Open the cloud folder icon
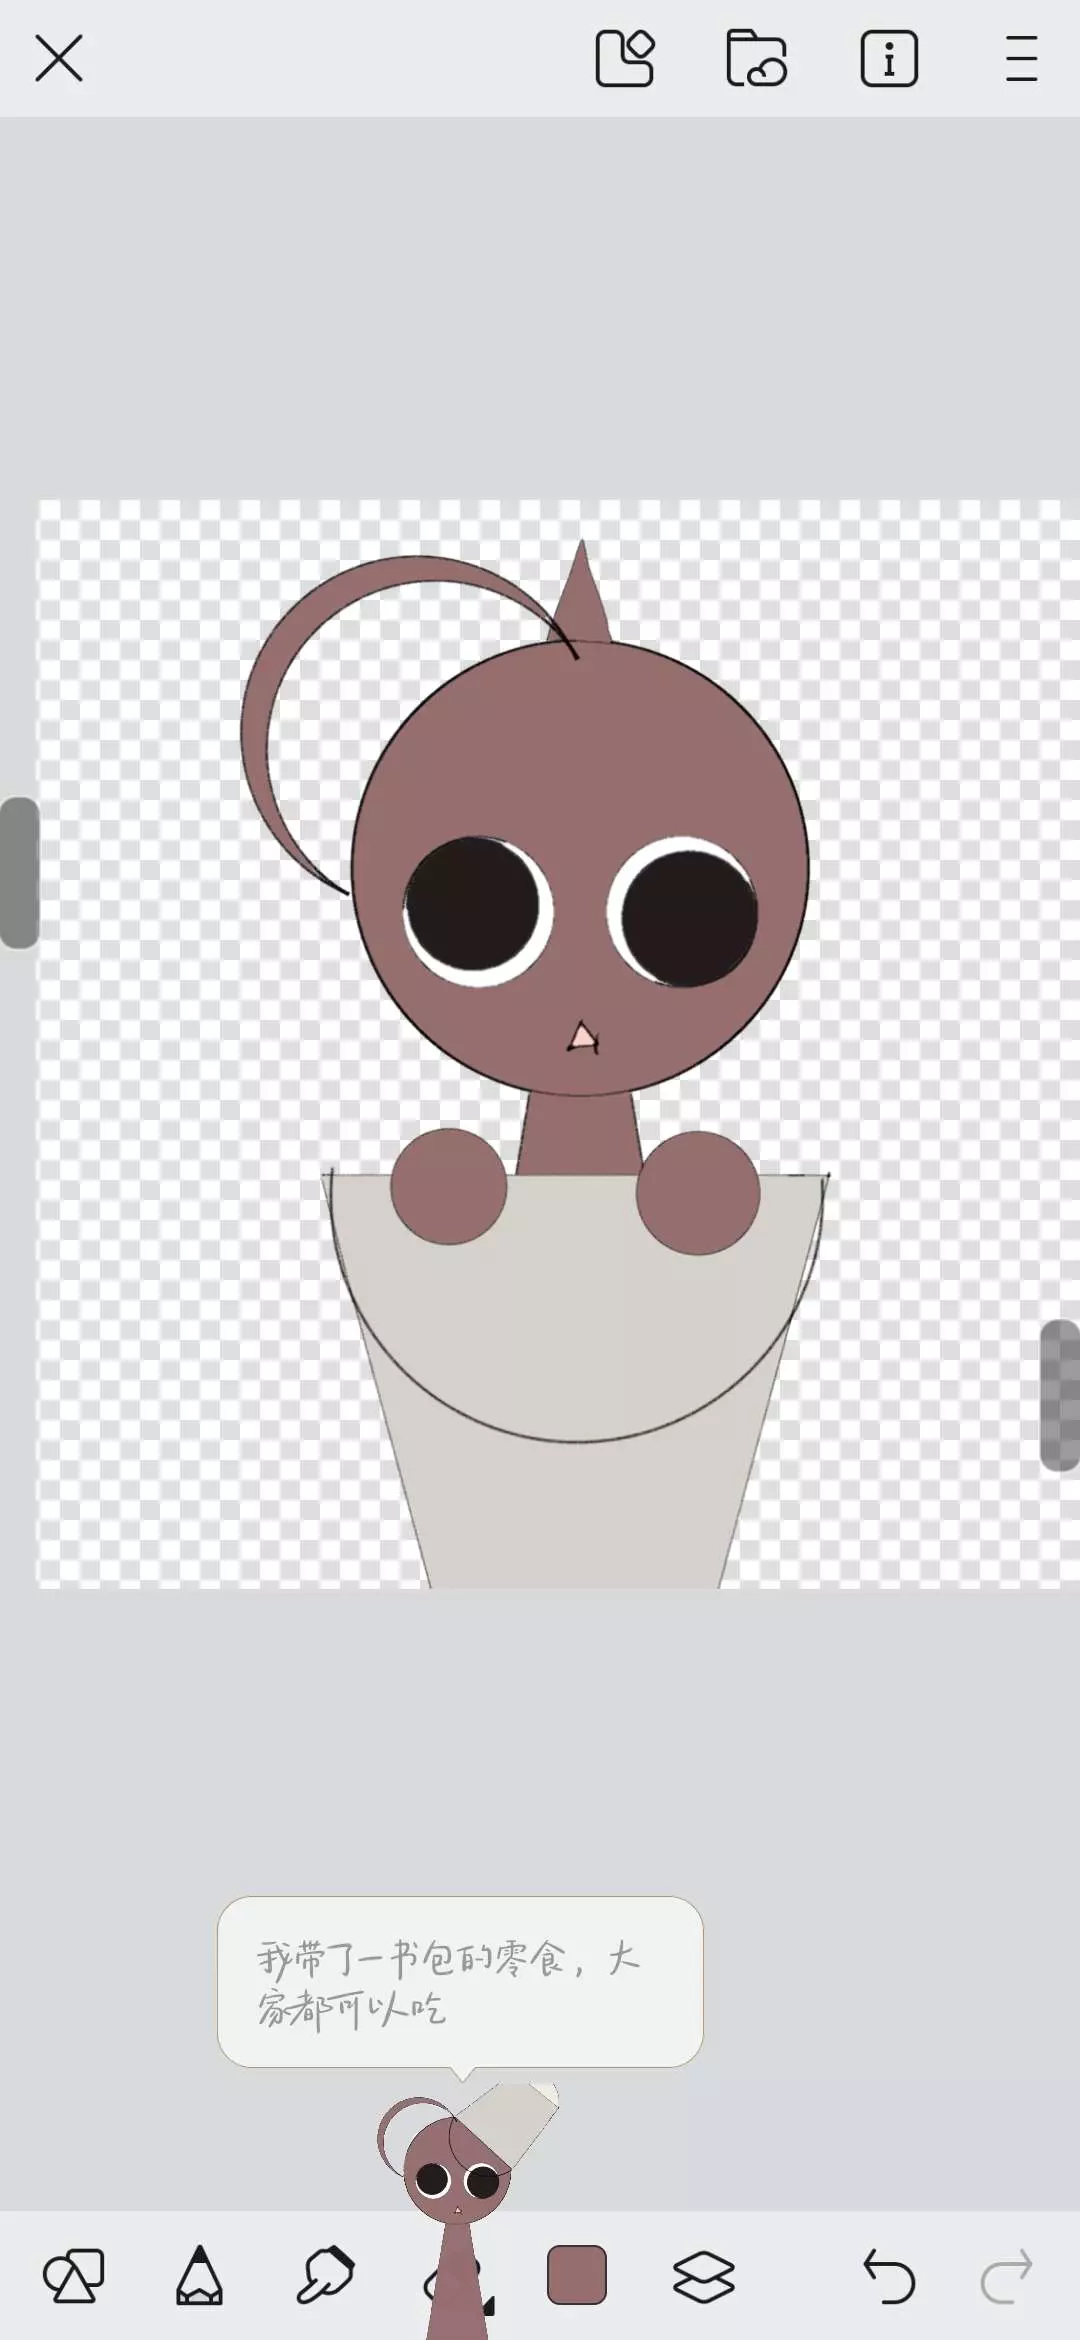1080x2340 pixels. [756, 58]
